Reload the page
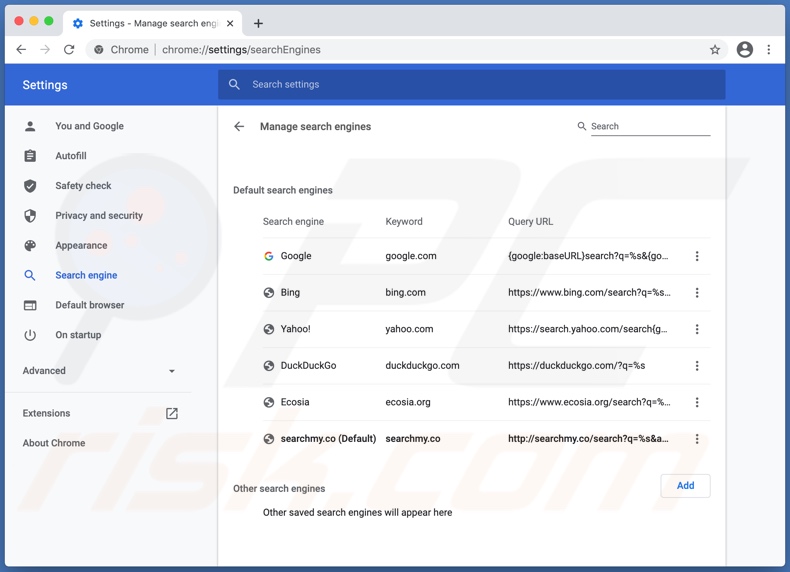The height and width of the screenshot is (572, 790). tap(69, 49)
